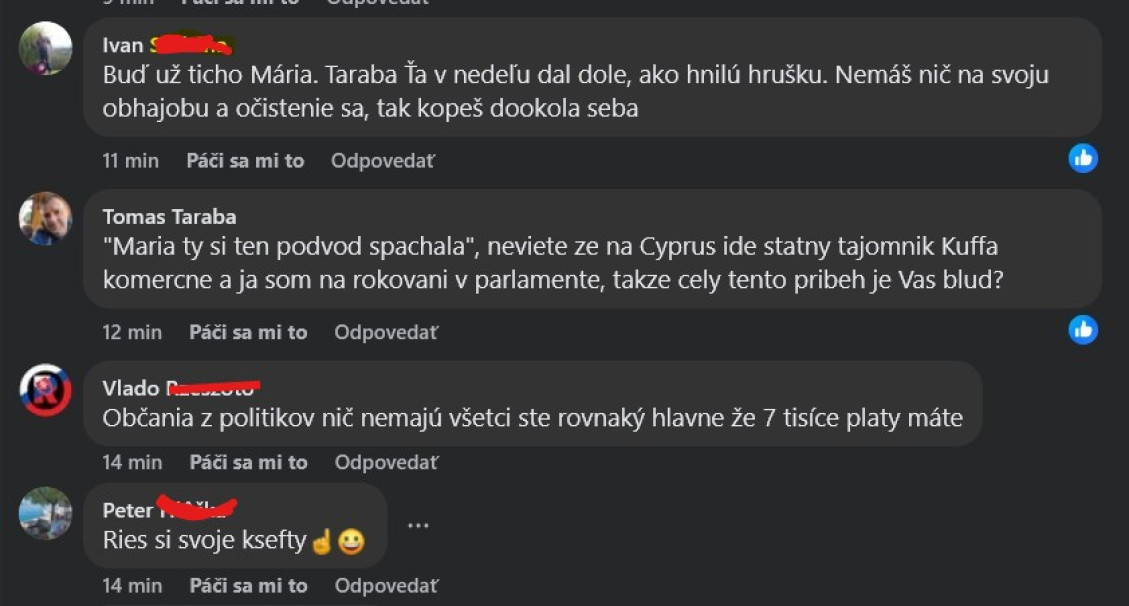Like Peter's comment via Páči sa mi to

click(248, 585)
